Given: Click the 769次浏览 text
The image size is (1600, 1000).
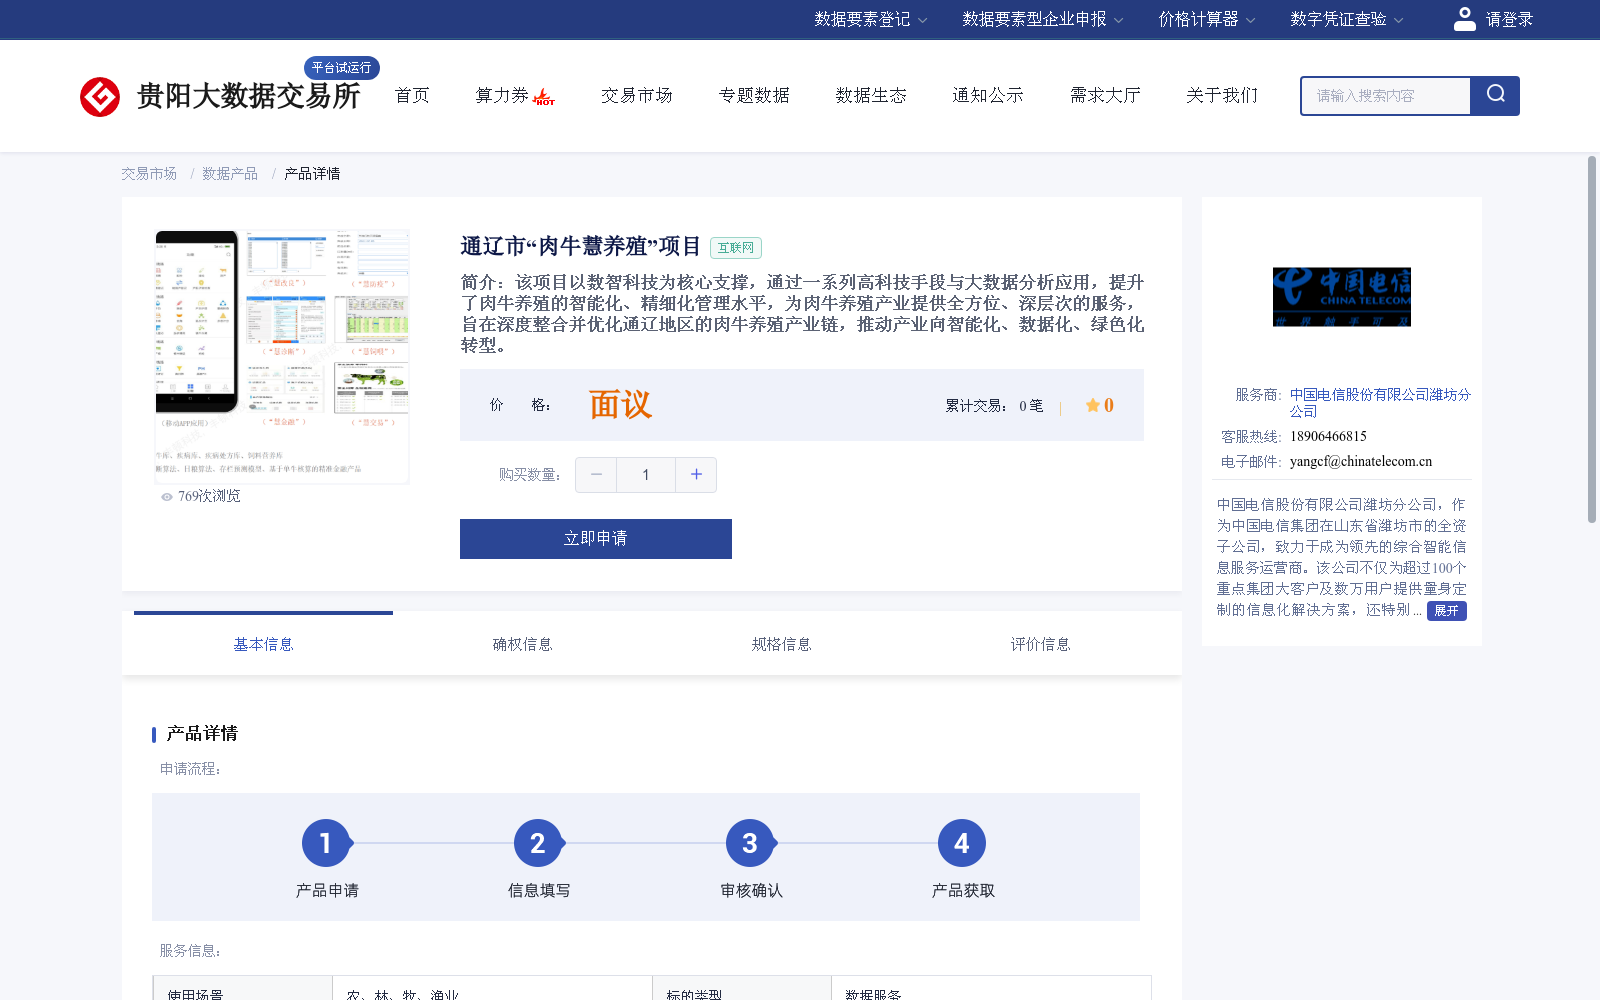Looking at the screenshot, I should coord(209,497).
